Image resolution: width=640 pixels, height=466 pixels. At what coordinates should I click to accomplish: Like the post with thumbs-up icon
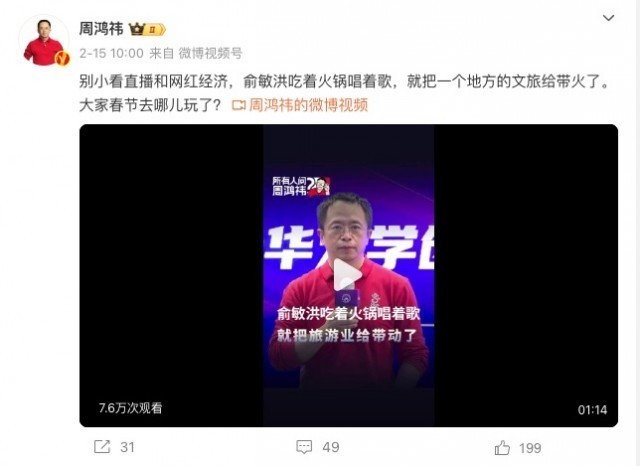click(502, 447)
